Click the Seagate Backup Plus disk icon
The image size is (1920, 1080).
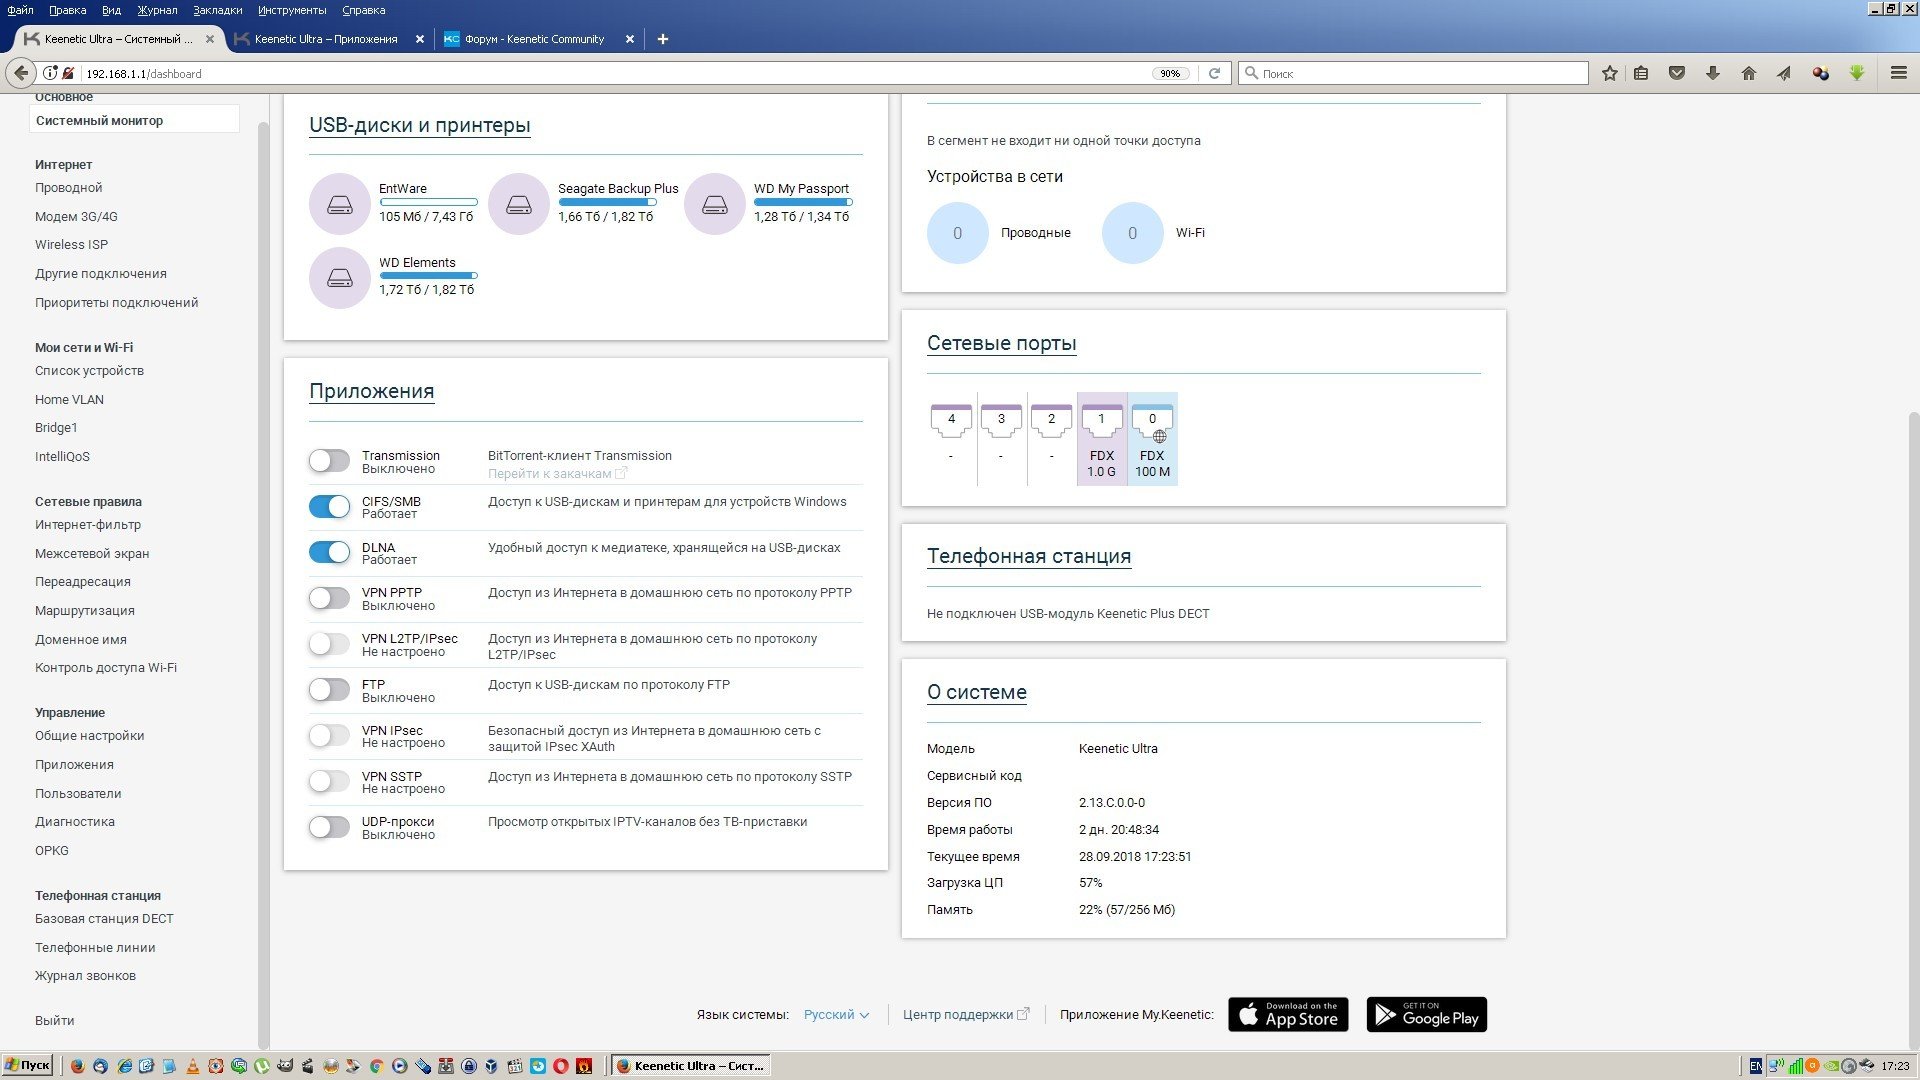[x=519, y=204]
